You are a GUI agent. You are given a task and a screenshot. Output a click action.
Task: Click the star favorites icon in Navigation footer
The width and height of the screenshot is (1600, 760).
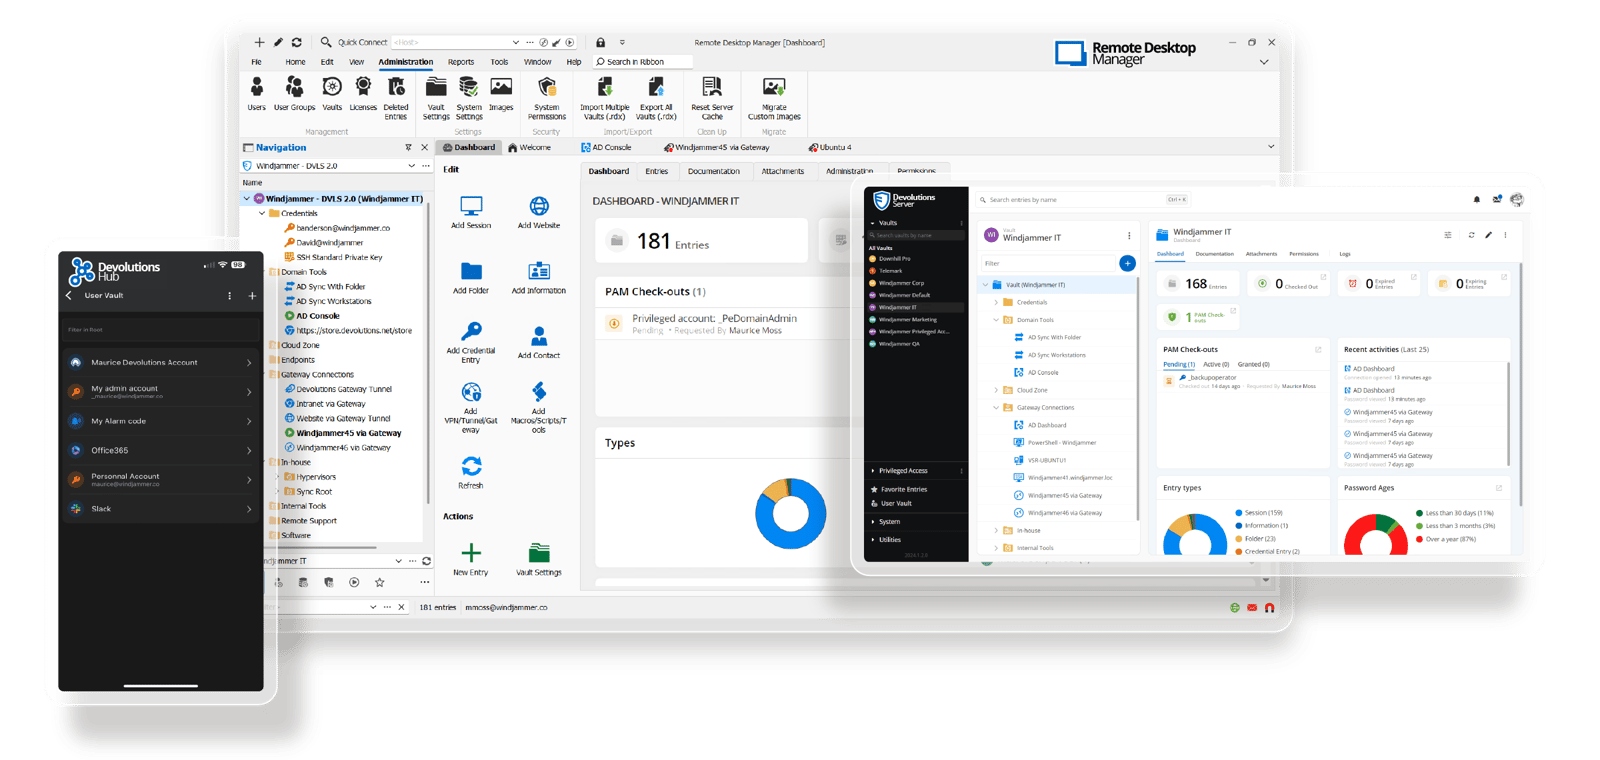click(379, 582)
